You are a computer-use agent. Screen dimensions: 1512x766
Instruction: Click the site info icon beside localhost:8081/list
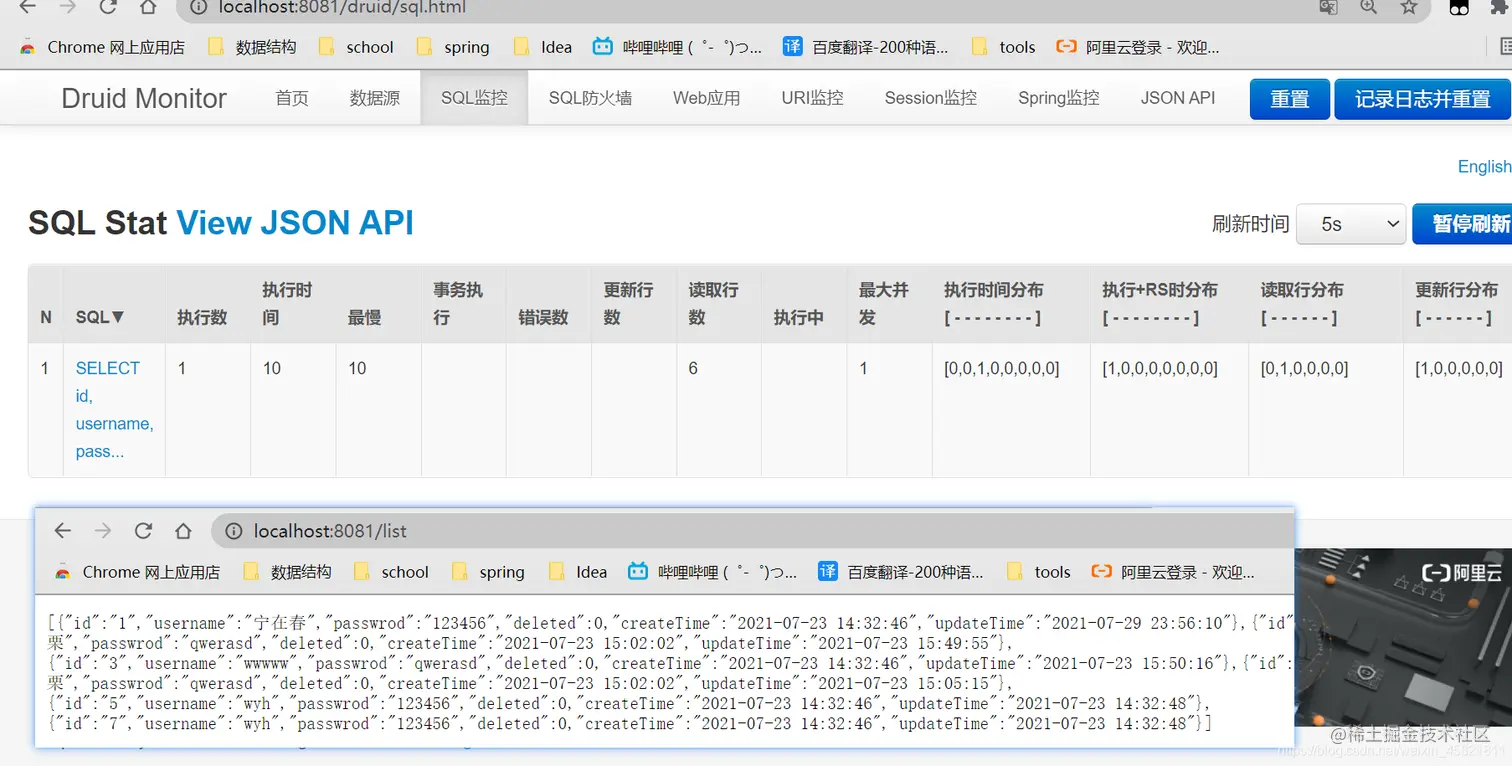coord(234,531)
